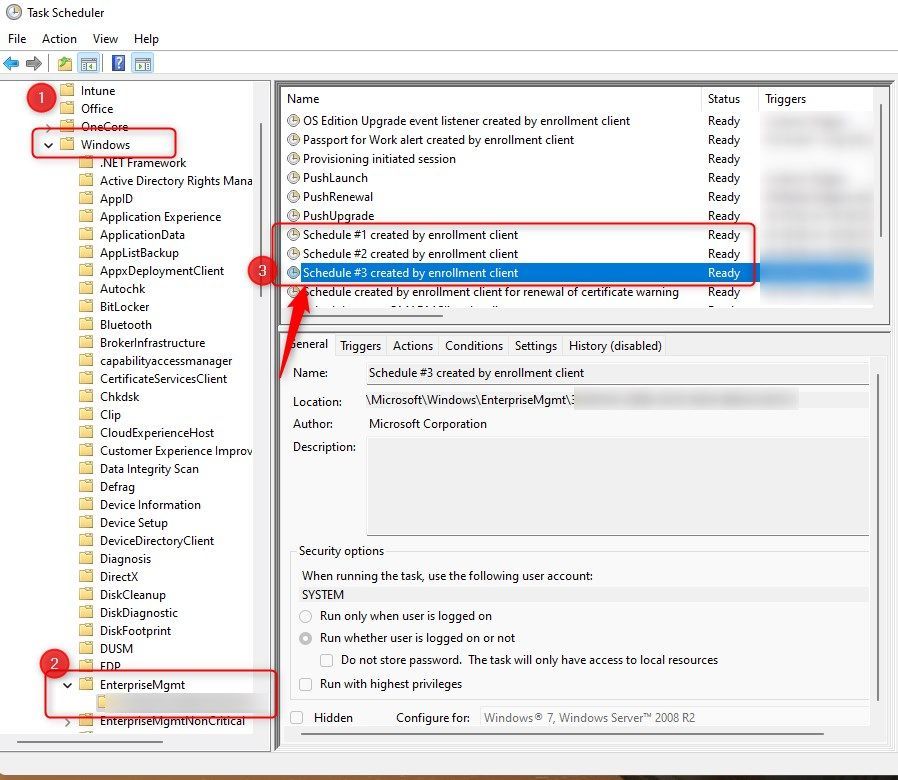Click the Up one level folder icon
The height and width of the screenshot is (780, 898).
(65, 63)
